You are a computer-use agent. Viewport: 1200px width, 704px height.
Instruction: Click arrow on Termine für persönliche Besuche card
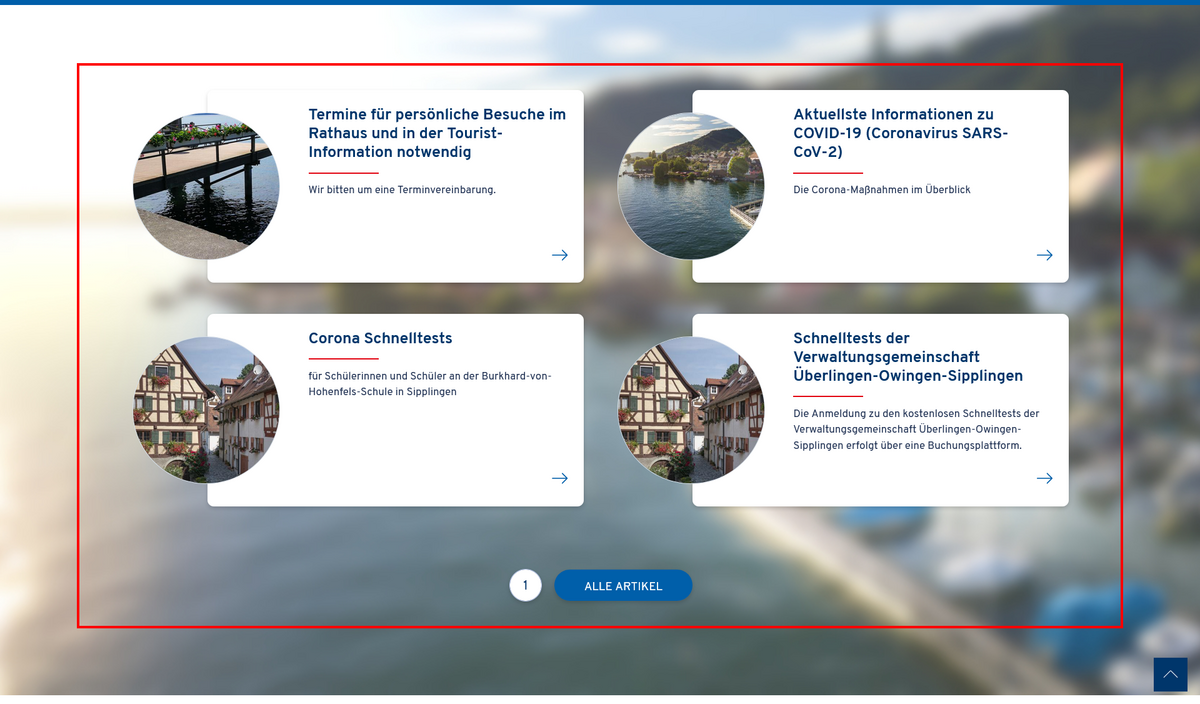(560, 255)
